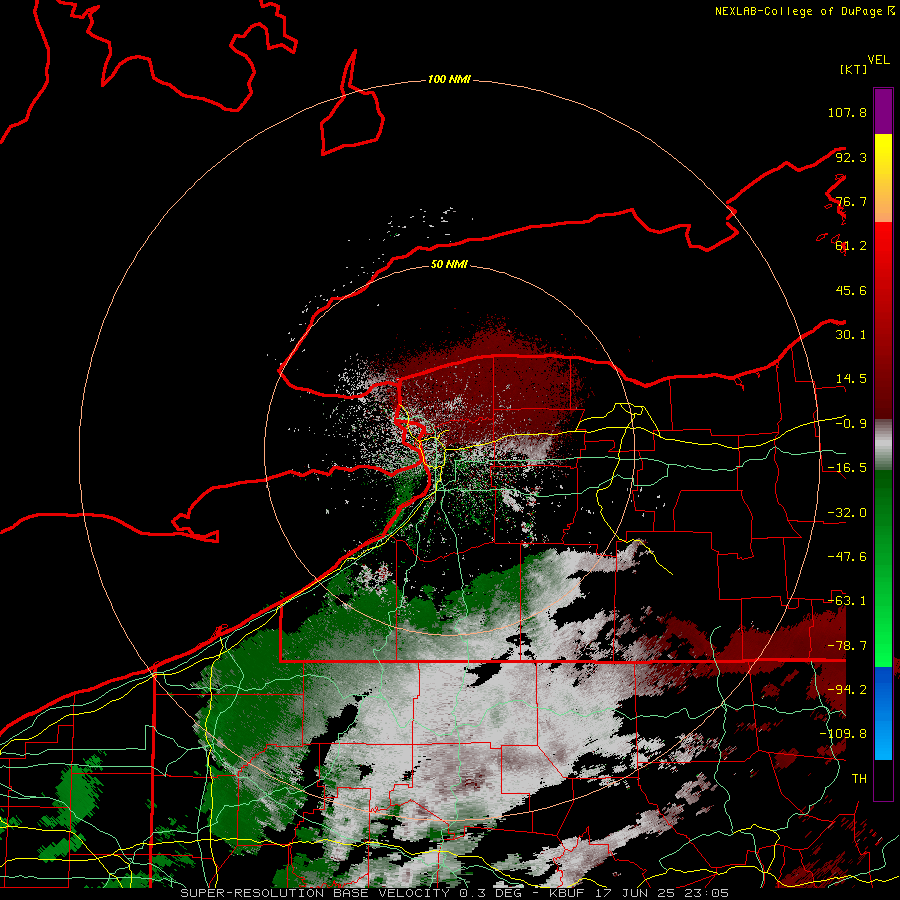The height and width of the screenshot is (900, 900).
Task: Pick the red segment of color bar
Action: 883,320
